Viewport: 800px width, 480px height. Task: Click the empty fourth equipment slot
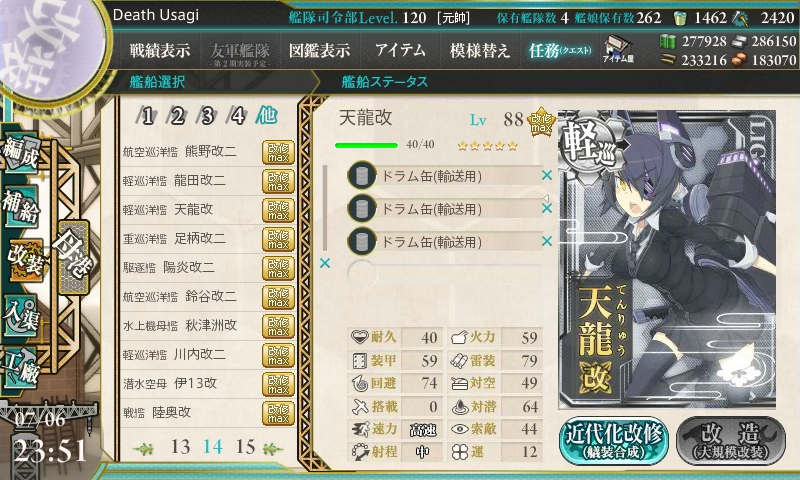click(x=444, y=274)
